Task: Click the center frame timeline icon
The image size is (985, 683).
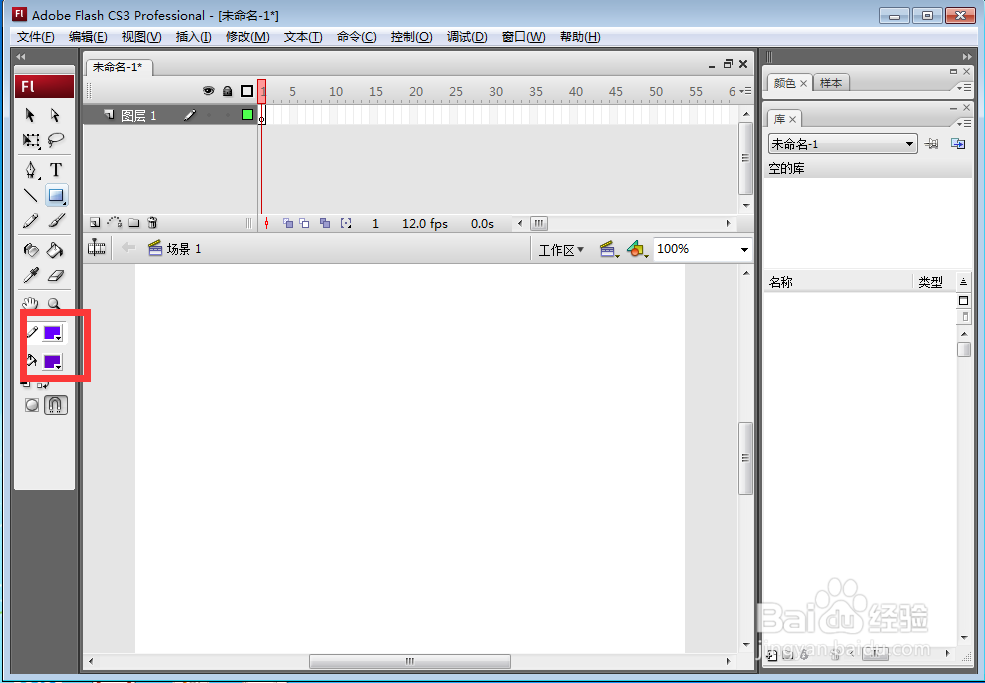Action: pos(266,223)
